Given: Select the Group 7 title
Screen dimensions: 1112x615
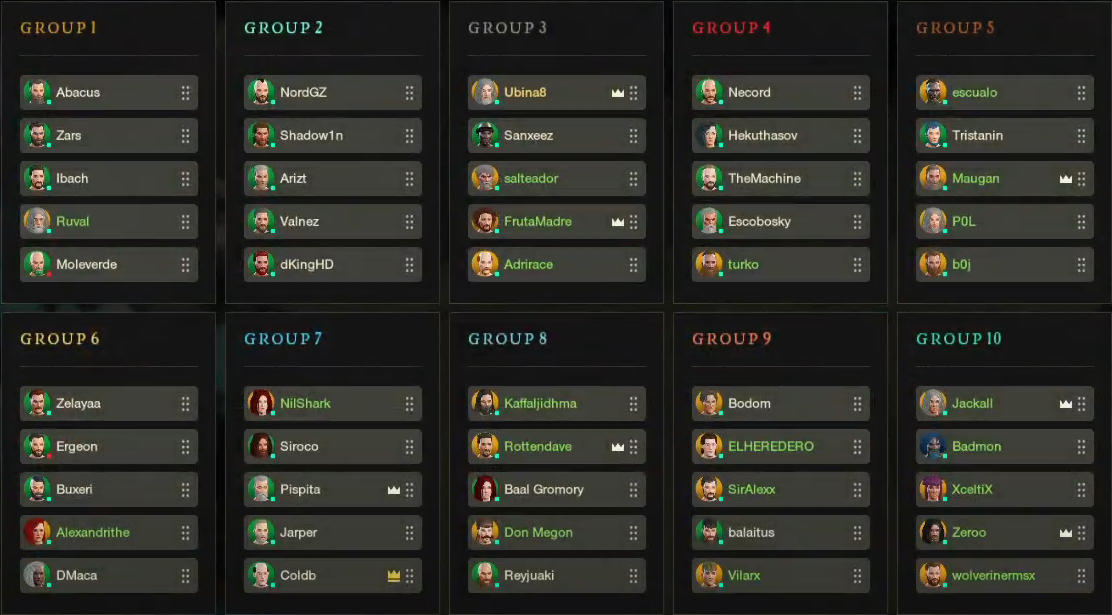Looking at the screenshot, I should [284, 339].
